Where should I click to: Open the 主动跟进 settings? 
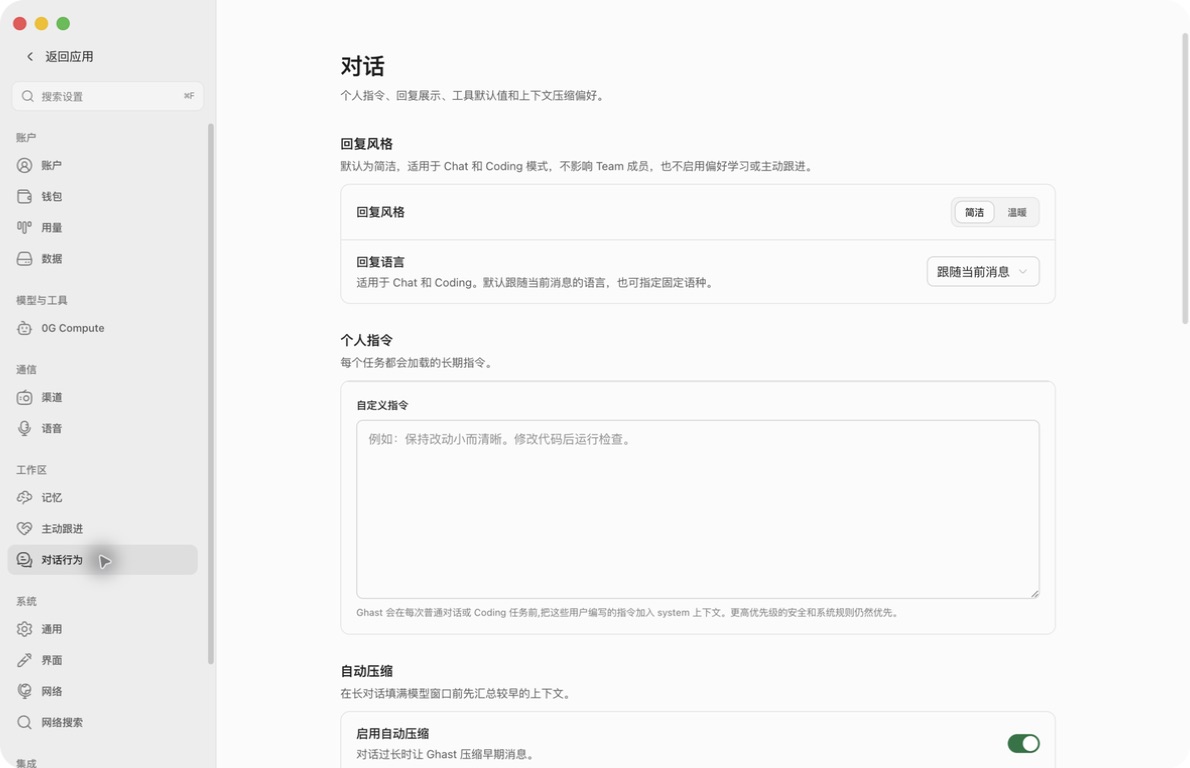[102, 529]
